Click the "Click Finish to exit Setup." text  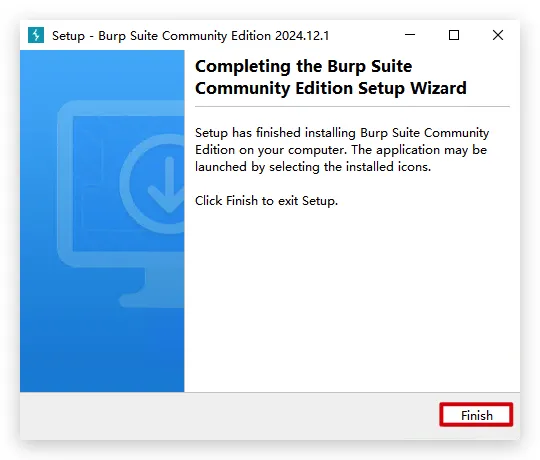coord(266,201)
